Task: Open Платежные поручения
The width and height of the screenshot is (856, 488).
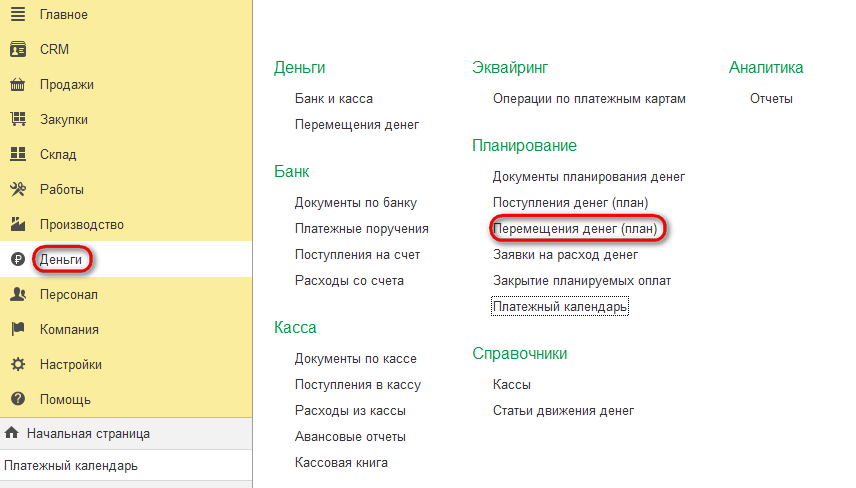Action: tap(362, 228)
